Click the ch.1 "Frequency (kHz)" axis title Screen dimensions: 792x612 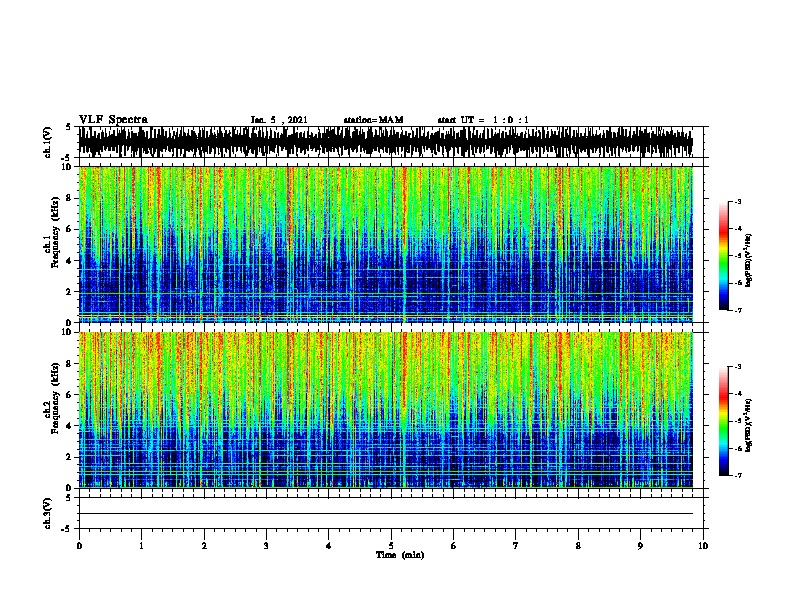(x=55, y=232)
